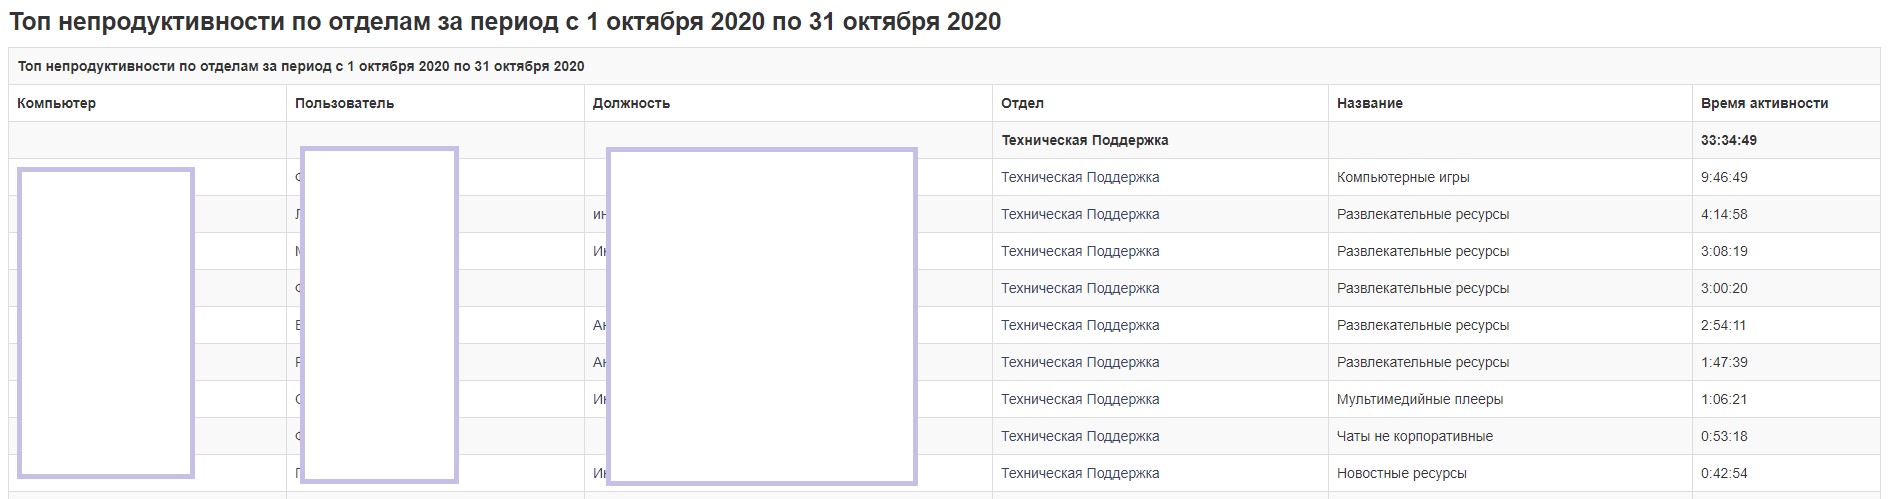Sort by the Отдел column header
Image resolution: width=1888 pixels, height=499 pixels.
[x=1022, y=103]
